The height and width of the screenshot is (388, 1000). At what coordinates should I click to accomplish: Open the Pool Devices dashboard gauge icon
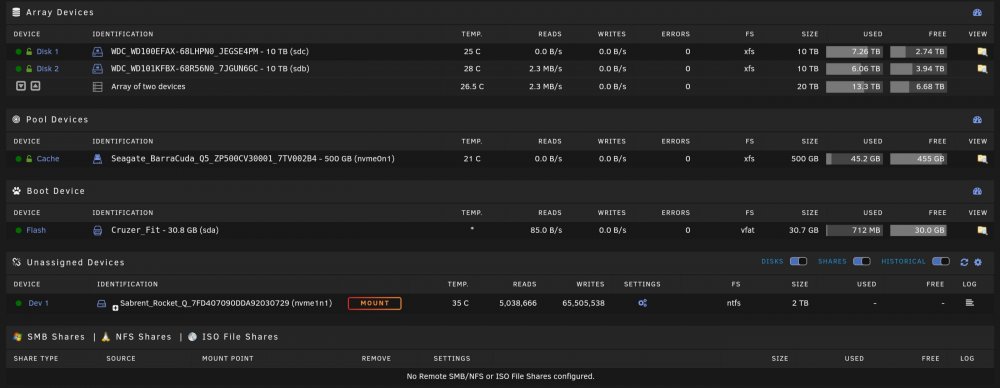977,120
